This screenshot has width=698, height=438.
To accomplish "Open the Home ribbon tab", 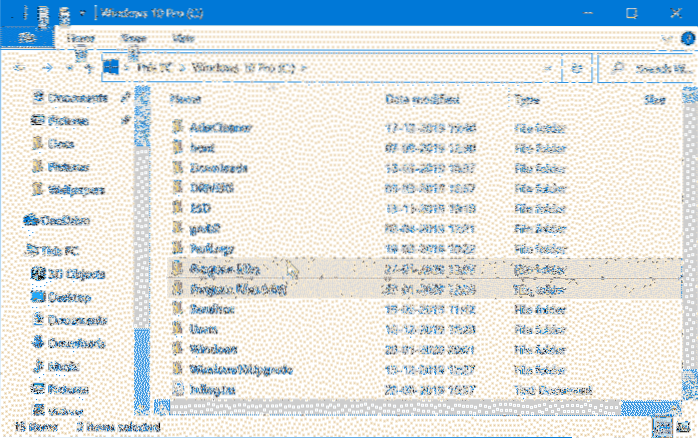I will pyautogui.click(x=81, y=38).
